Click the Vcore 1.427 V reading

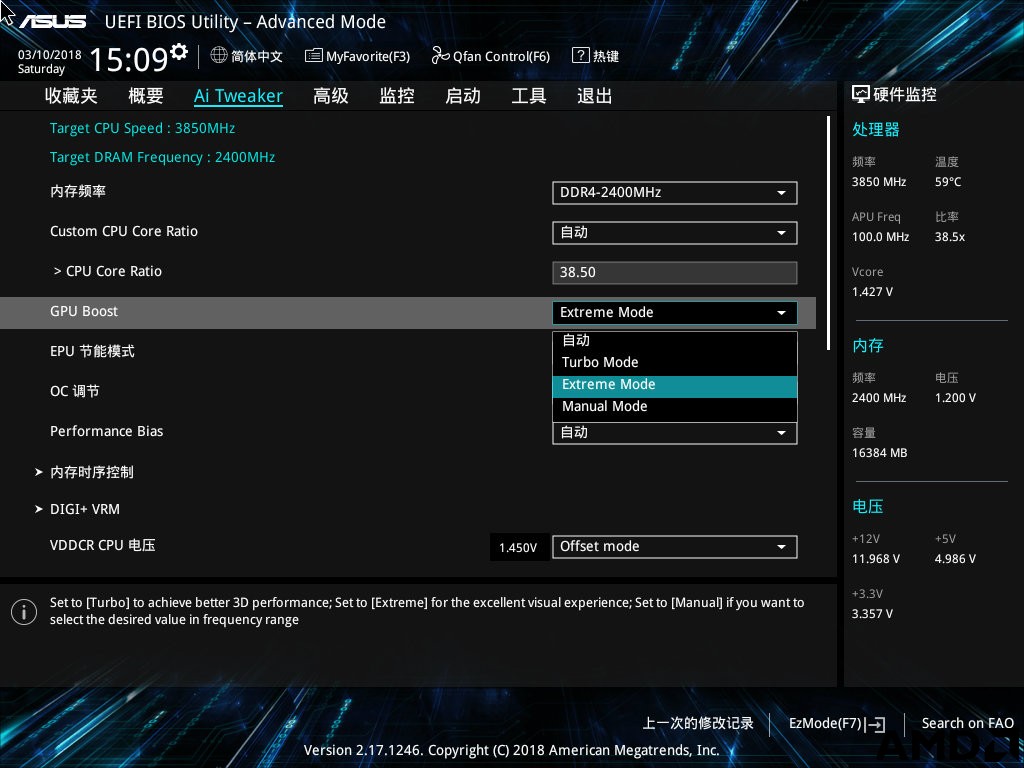point(872,292)
